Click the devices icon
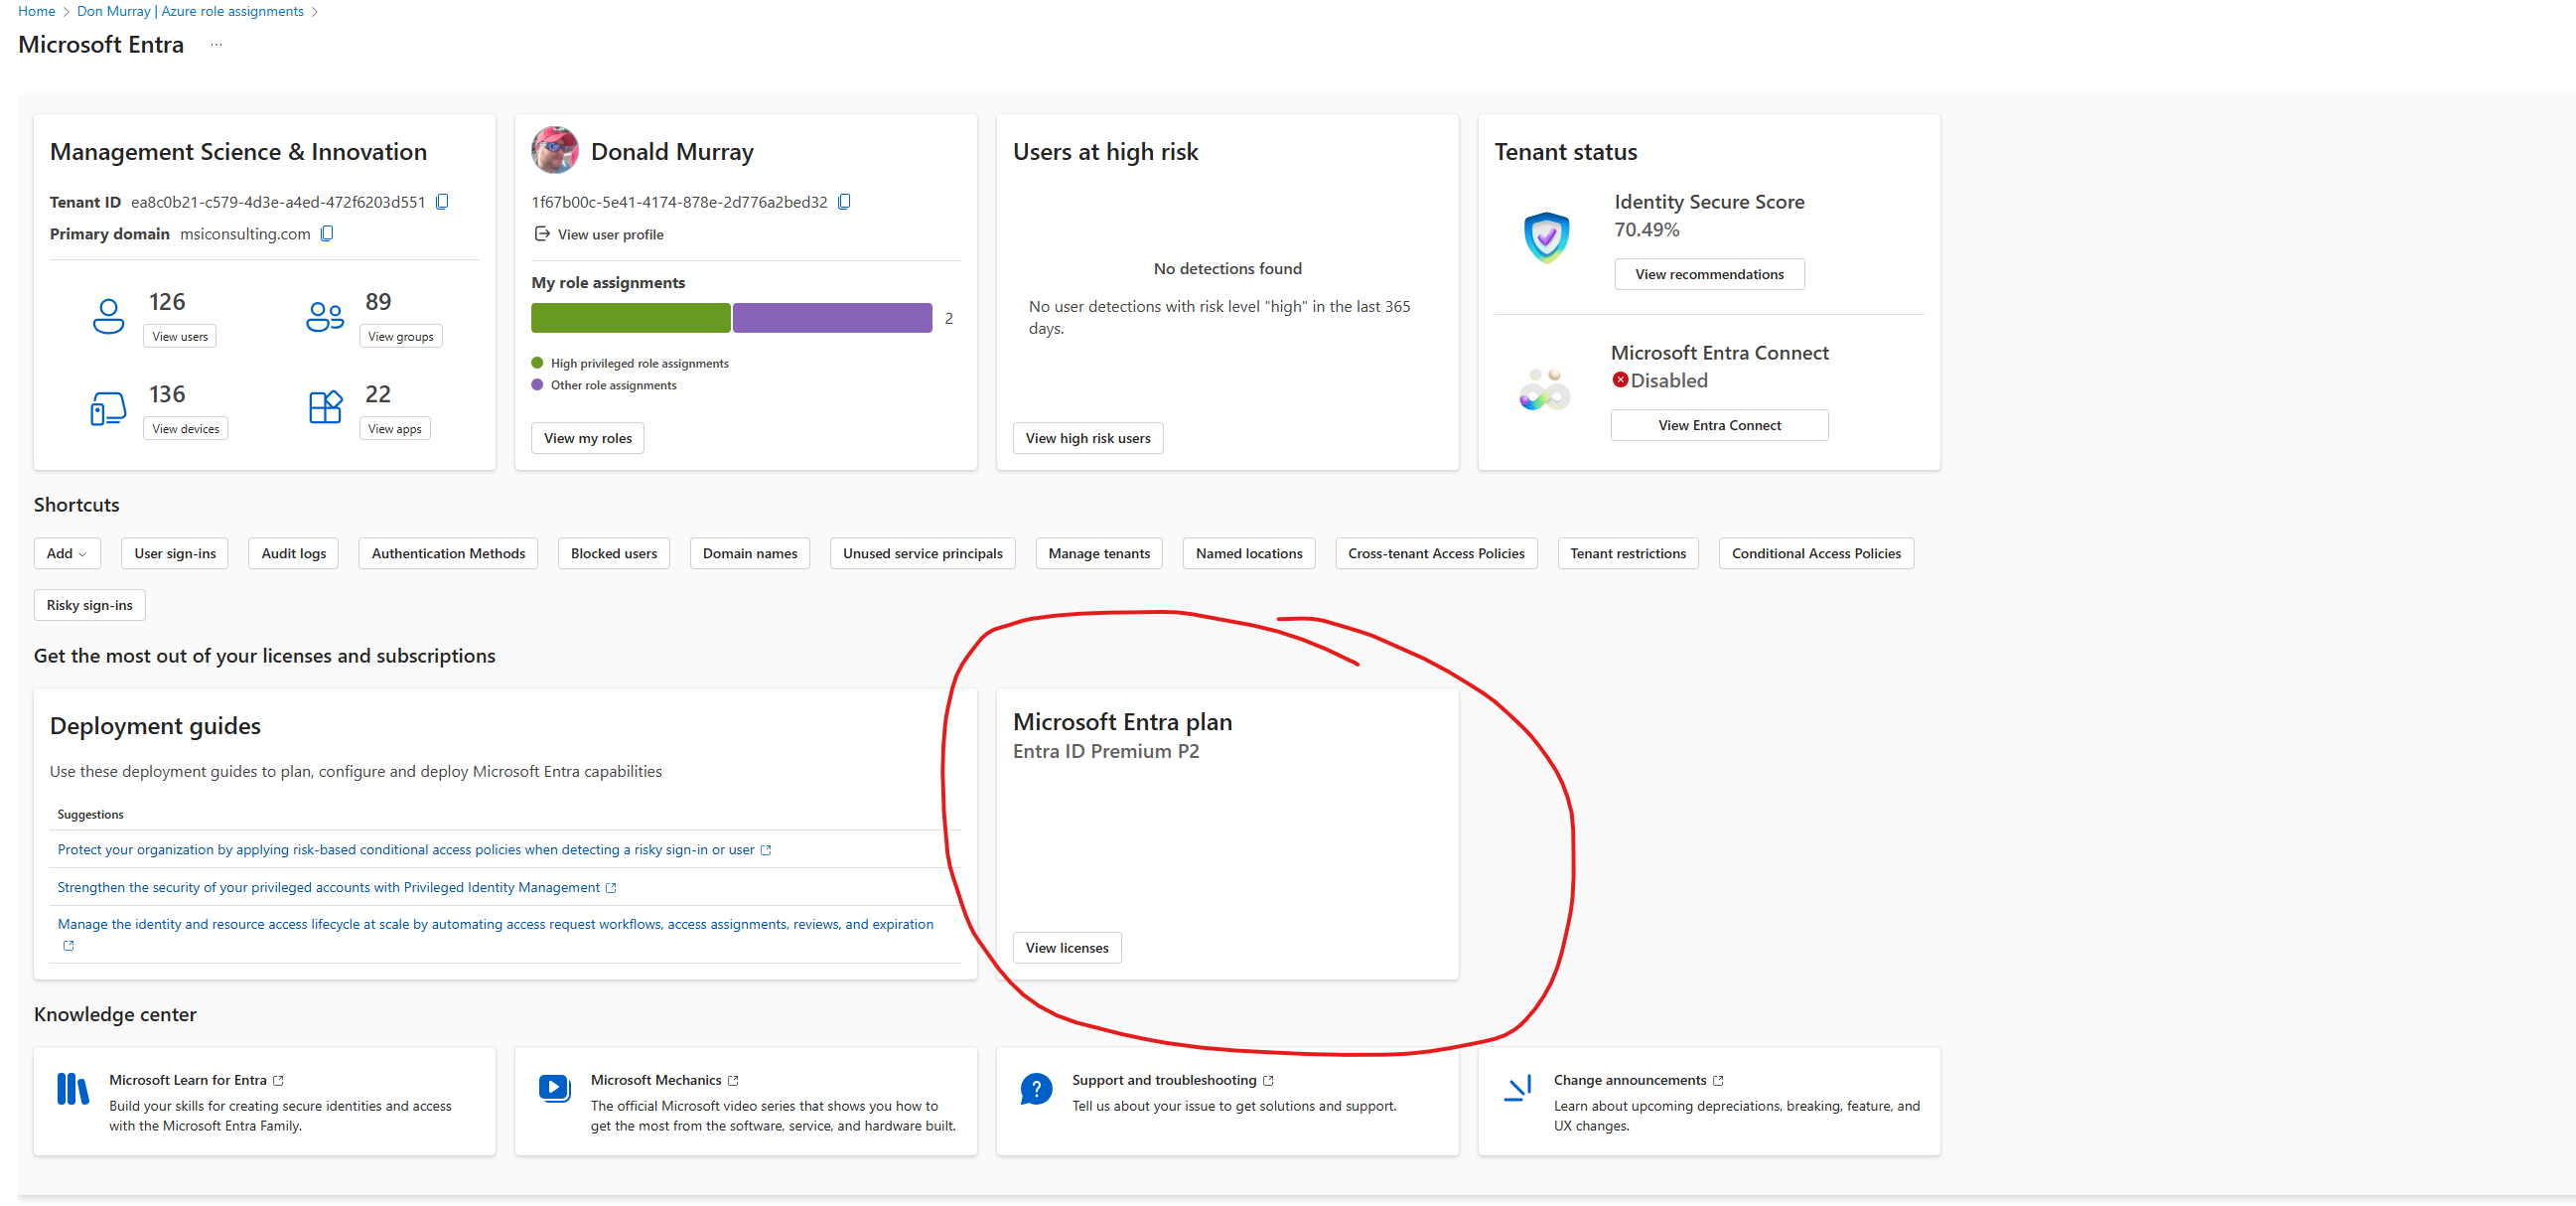The height and width of the screenshot is (1206, 2576). pos(108,409)
